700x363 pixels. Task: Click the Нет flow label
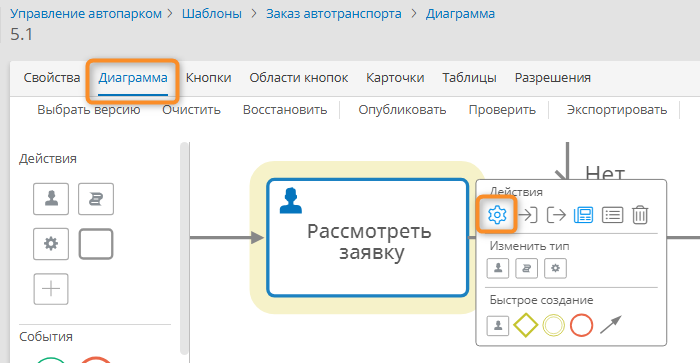click(605, 172)
